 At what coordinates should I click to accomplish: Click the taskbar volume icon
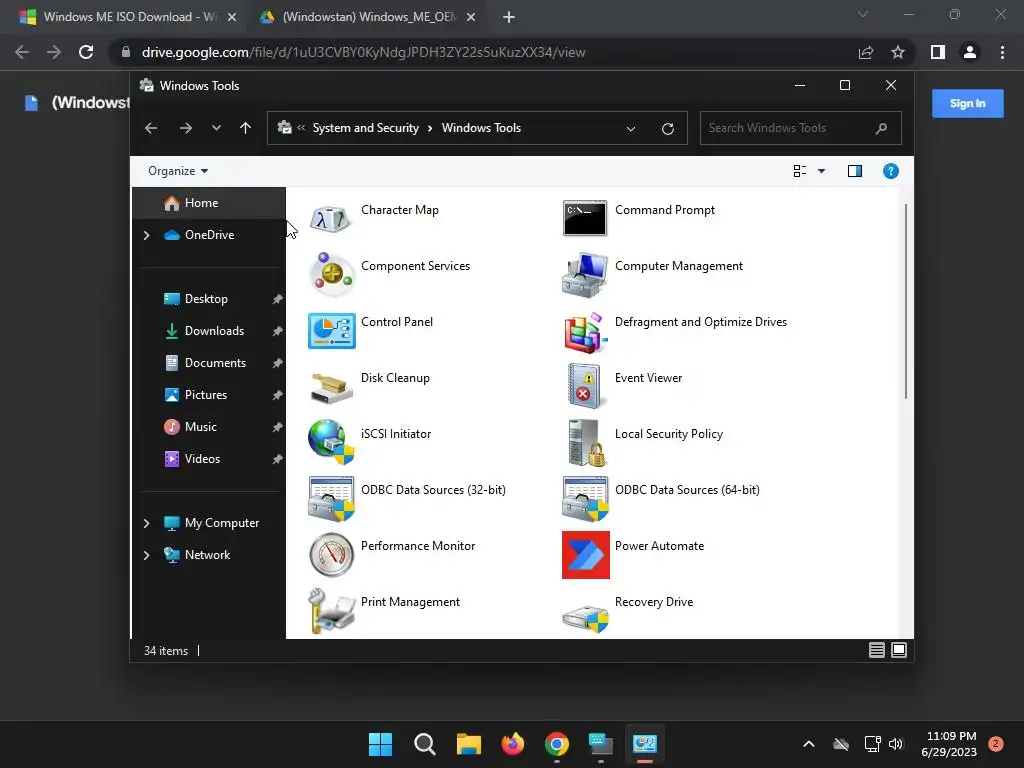tap(895, 744)
